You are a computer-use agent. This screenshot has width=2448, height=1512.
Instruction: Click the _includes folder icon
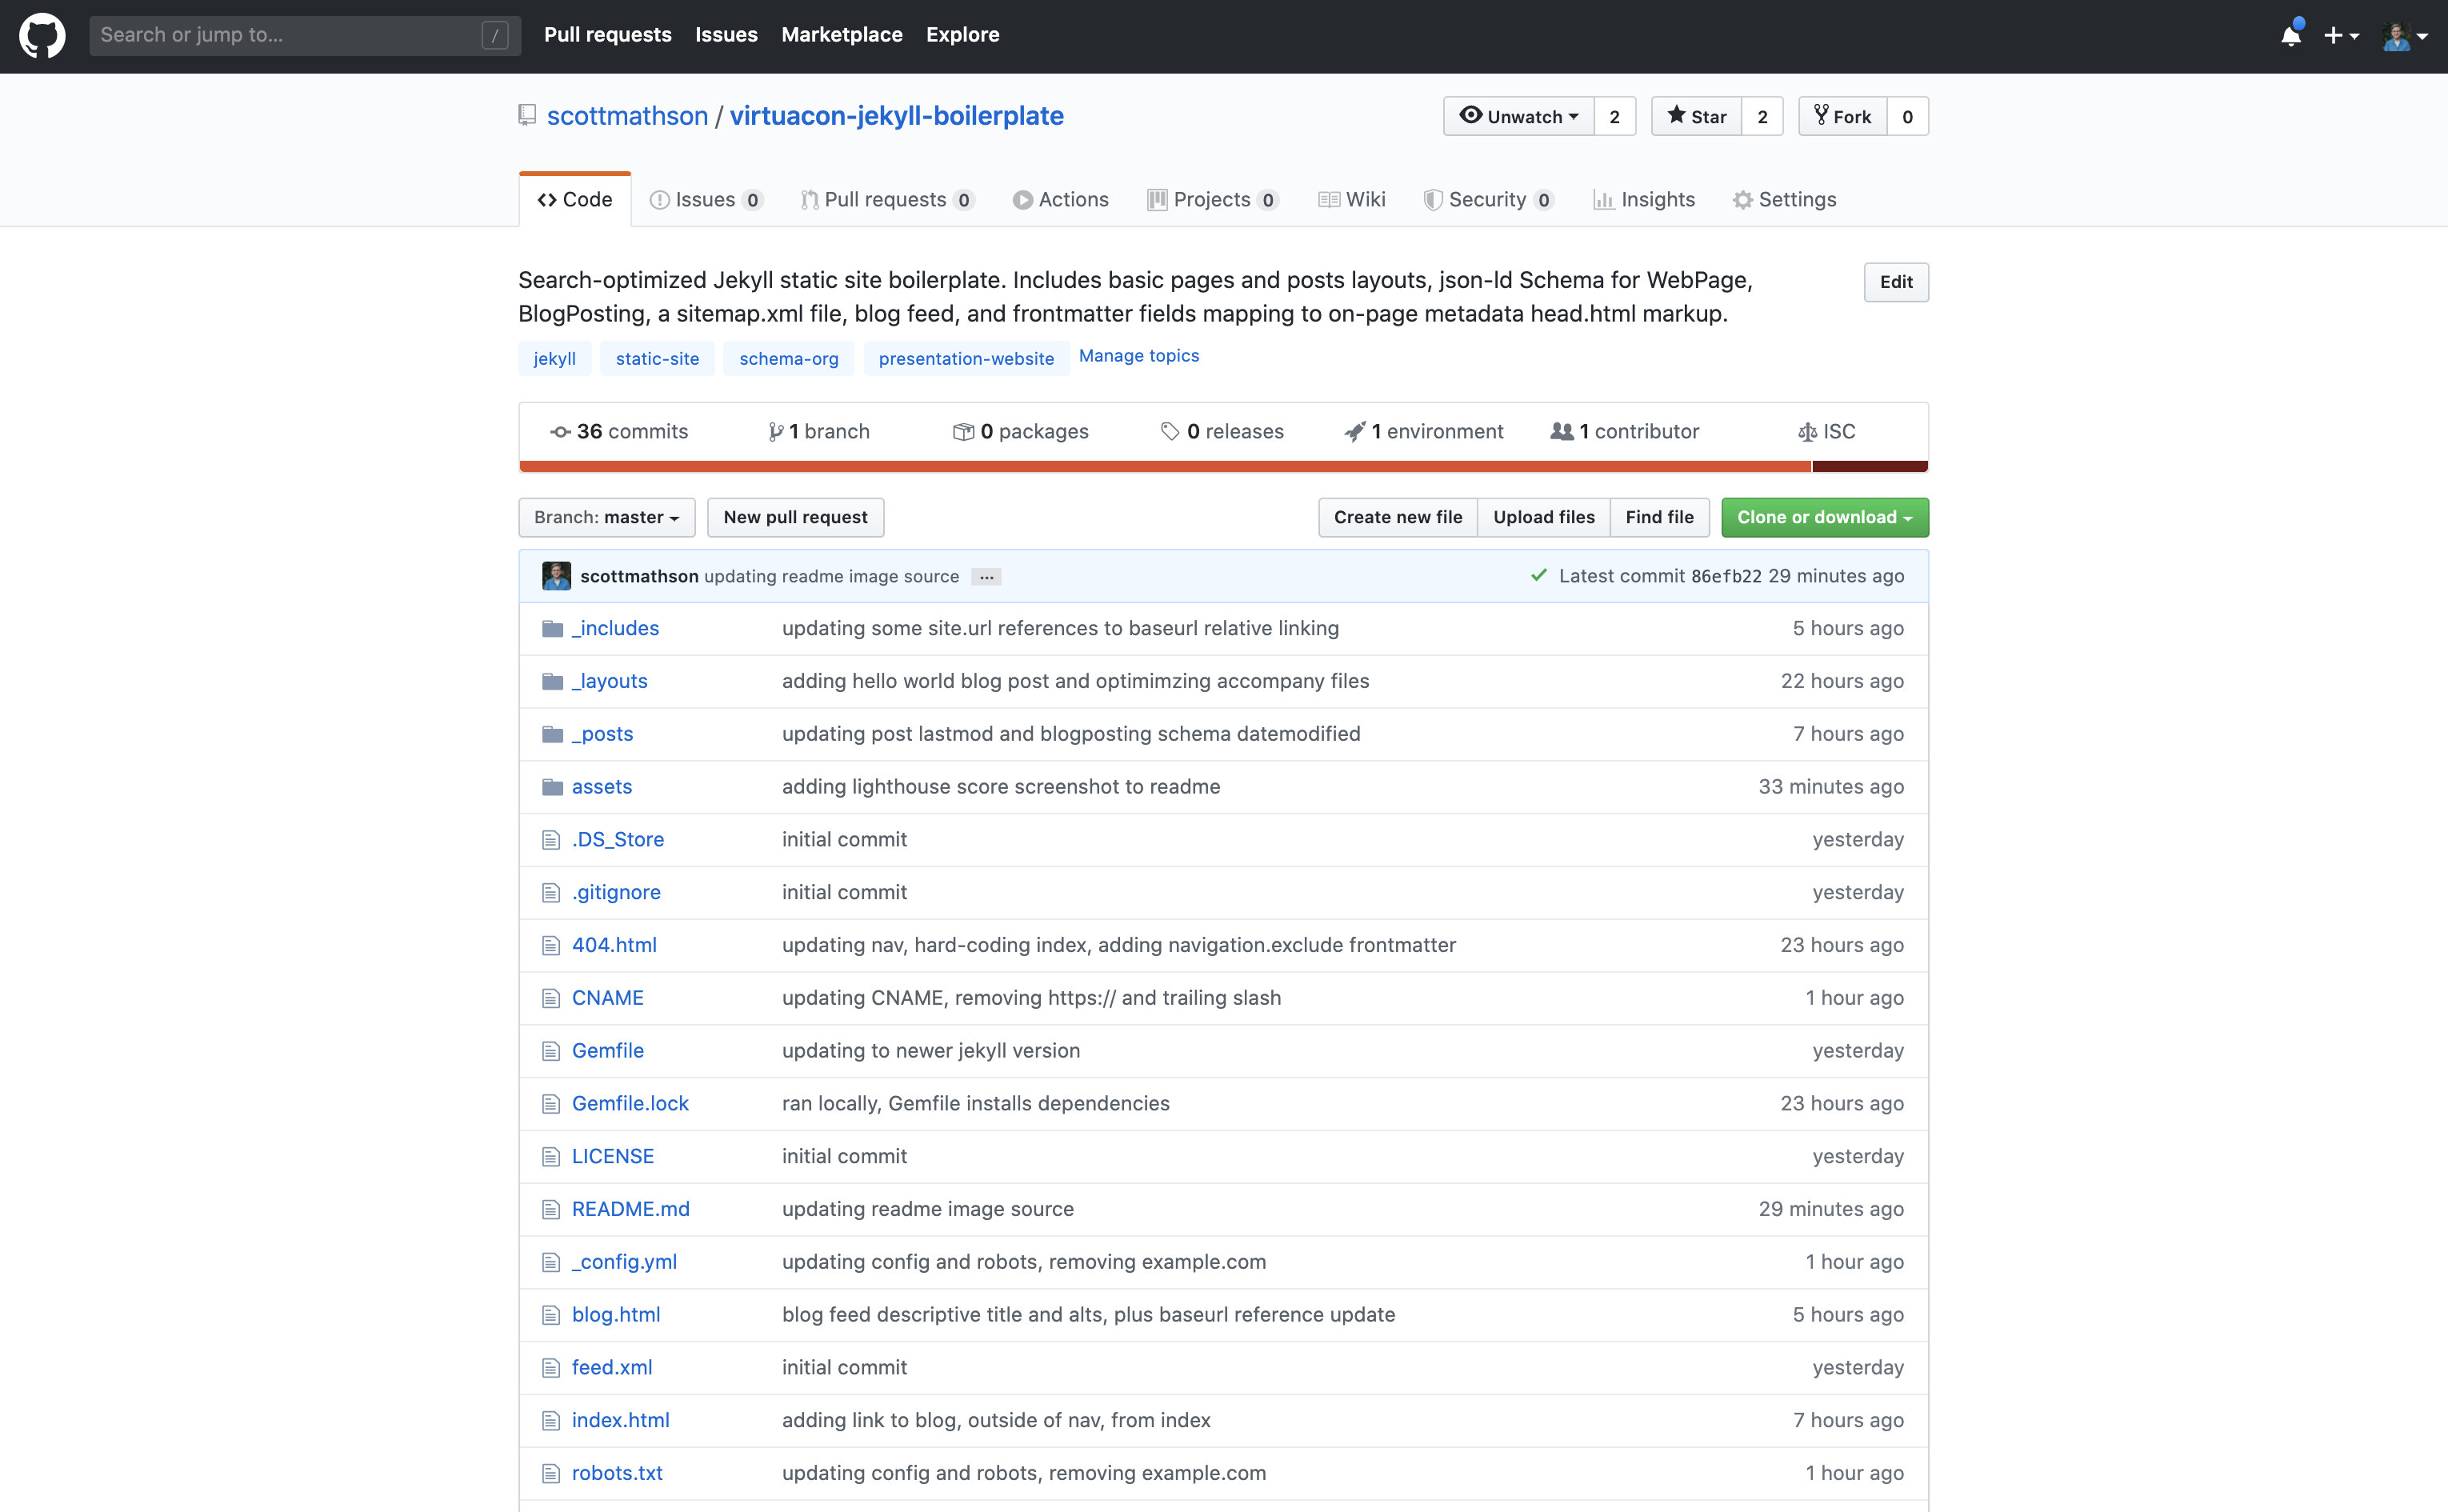pyautogui.click(x=552, y=628)
